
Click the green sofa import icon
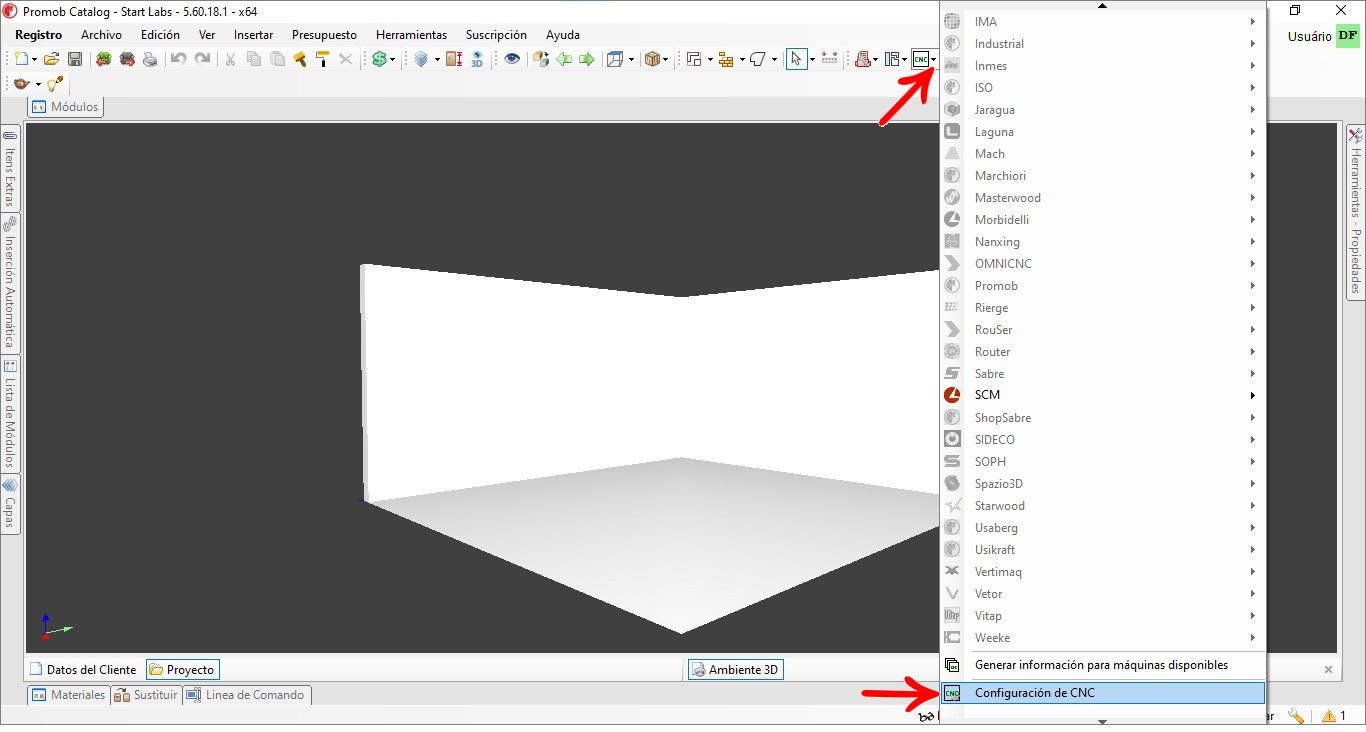point(103,59)
